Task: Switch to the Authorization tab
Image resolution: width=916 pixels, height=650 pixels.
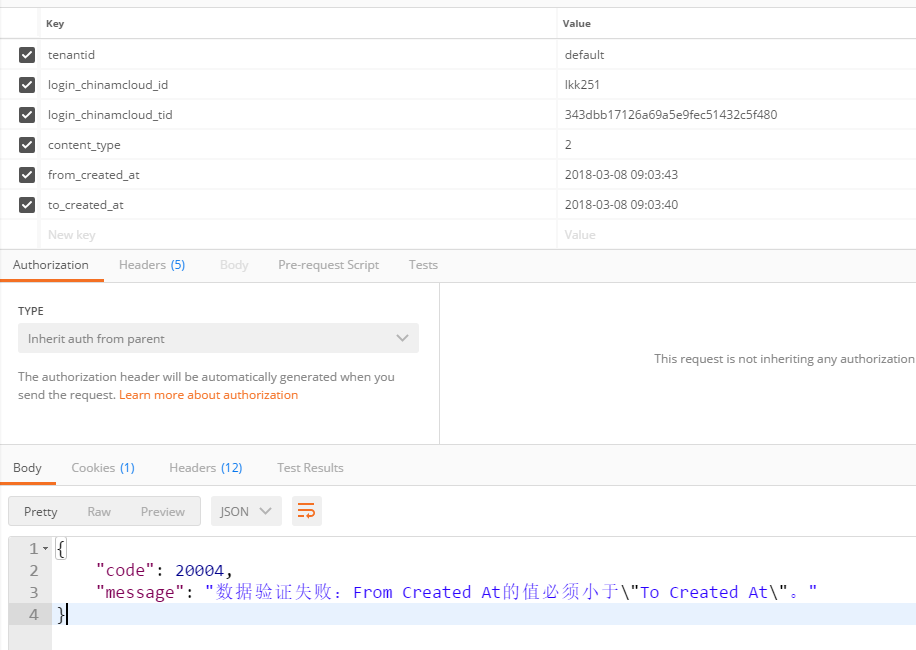Action: coord(51,265)
